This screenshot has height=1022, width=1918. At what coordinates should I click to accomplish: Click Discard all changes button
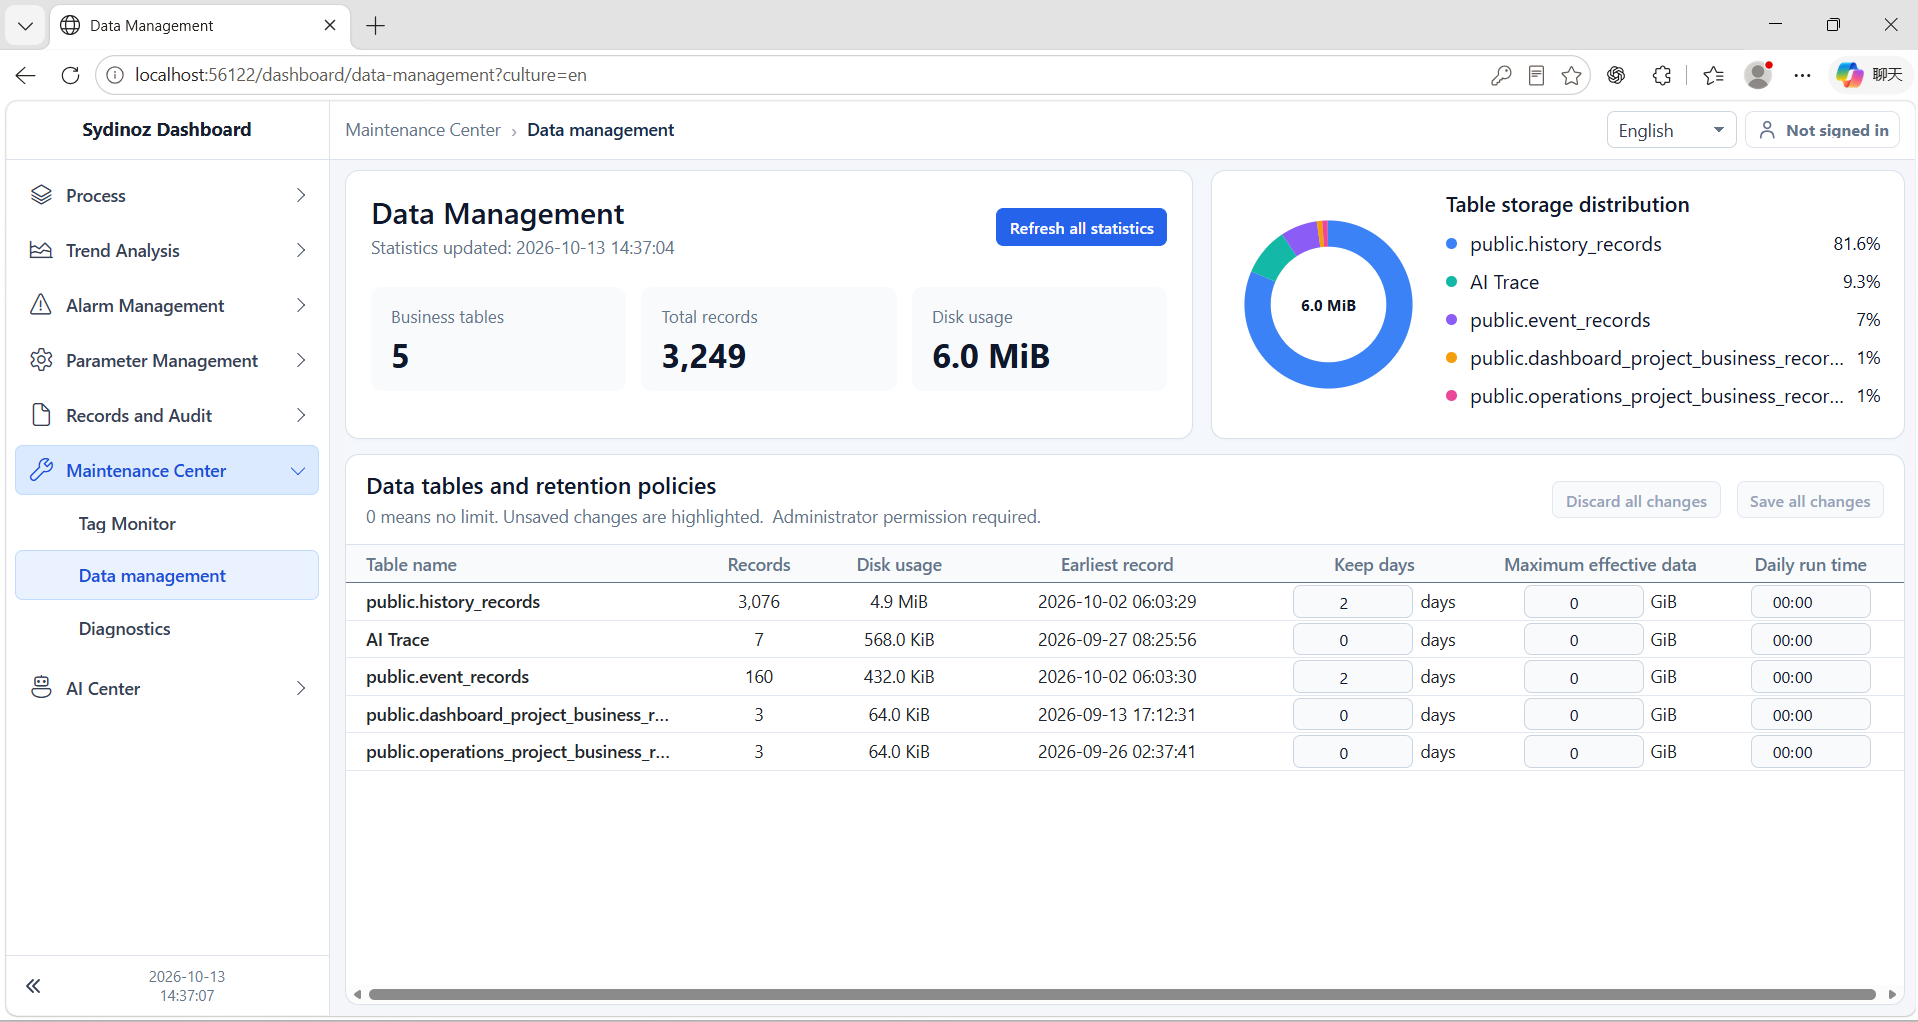click(1636, 501)
